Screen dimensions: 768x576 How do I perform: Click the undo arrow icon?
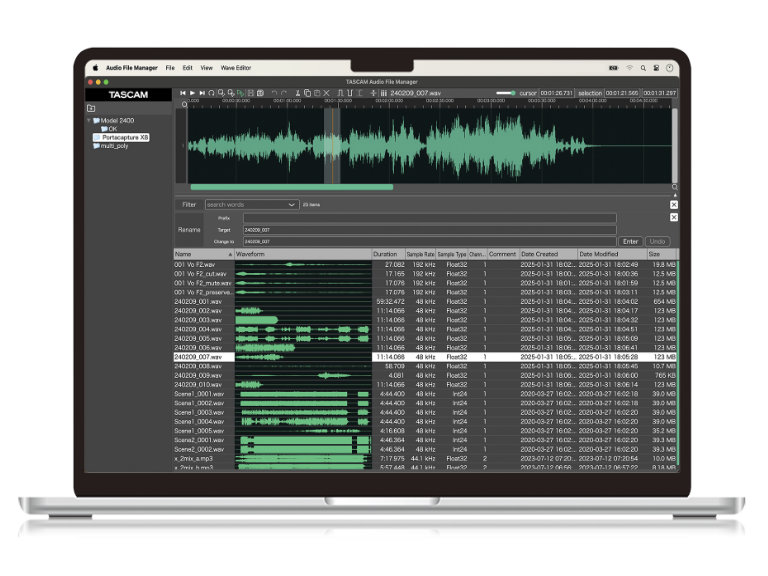[x=274, y=93]
